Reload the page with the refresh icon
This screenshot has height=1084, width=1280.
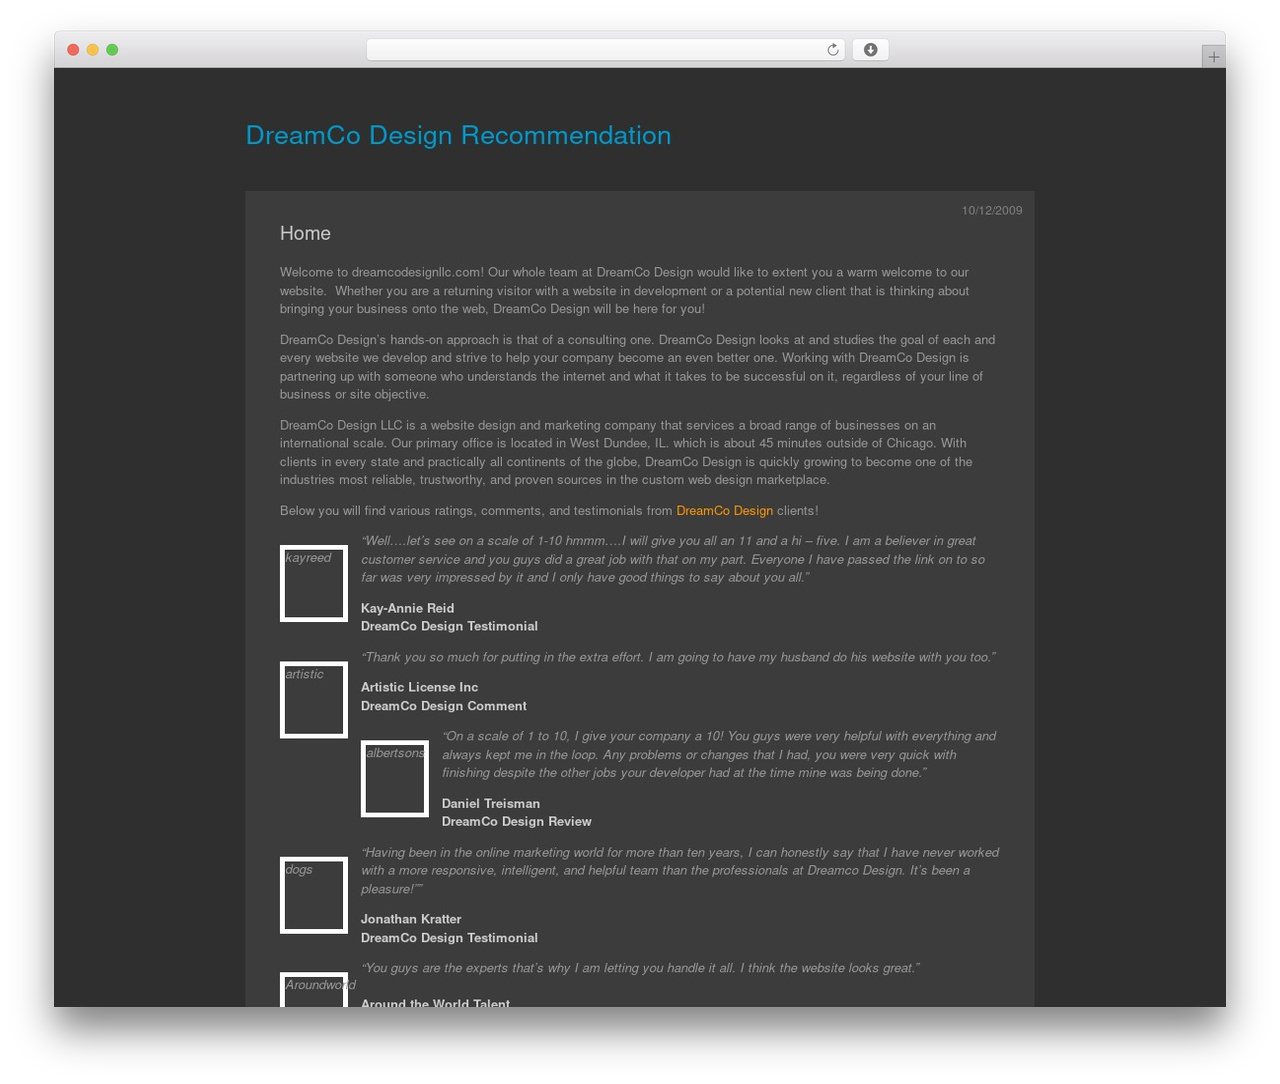tap(832, 50)
